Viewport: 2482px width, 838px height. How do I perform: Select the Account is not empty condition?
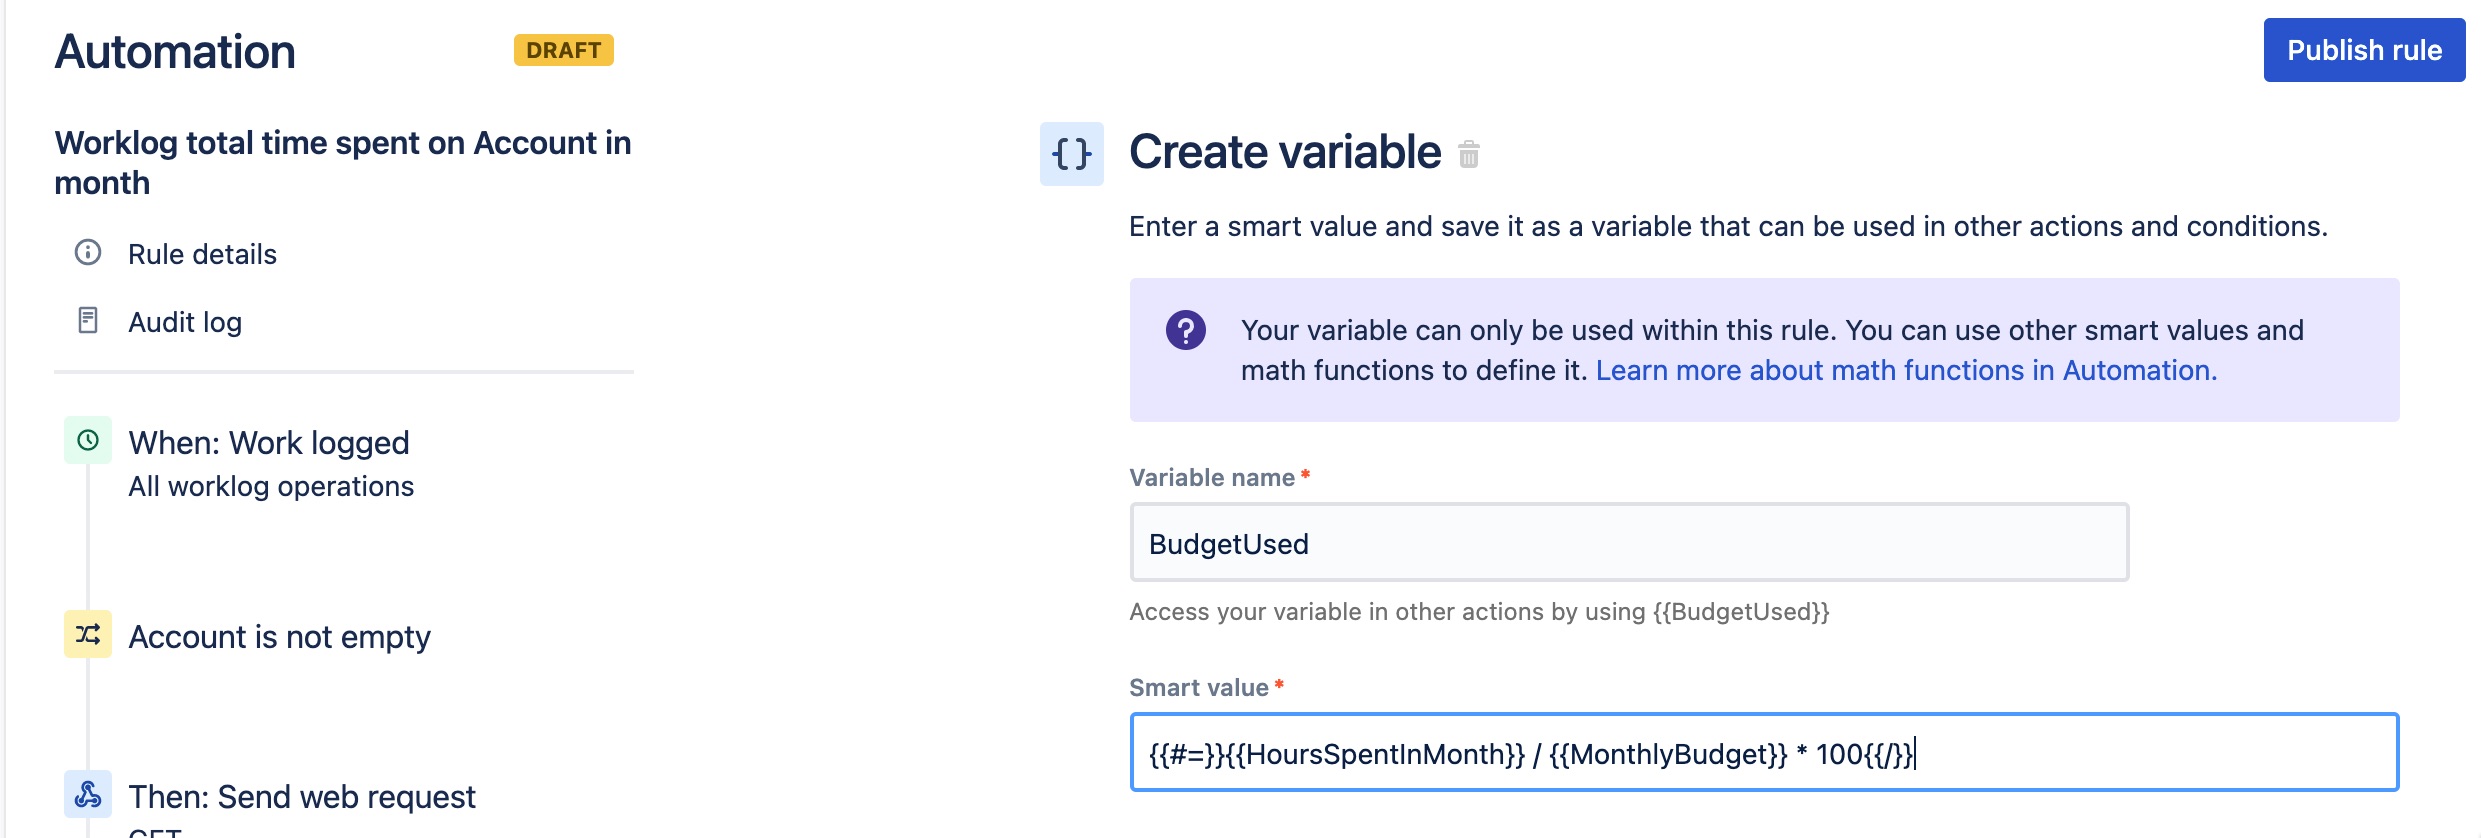(279, 637)
